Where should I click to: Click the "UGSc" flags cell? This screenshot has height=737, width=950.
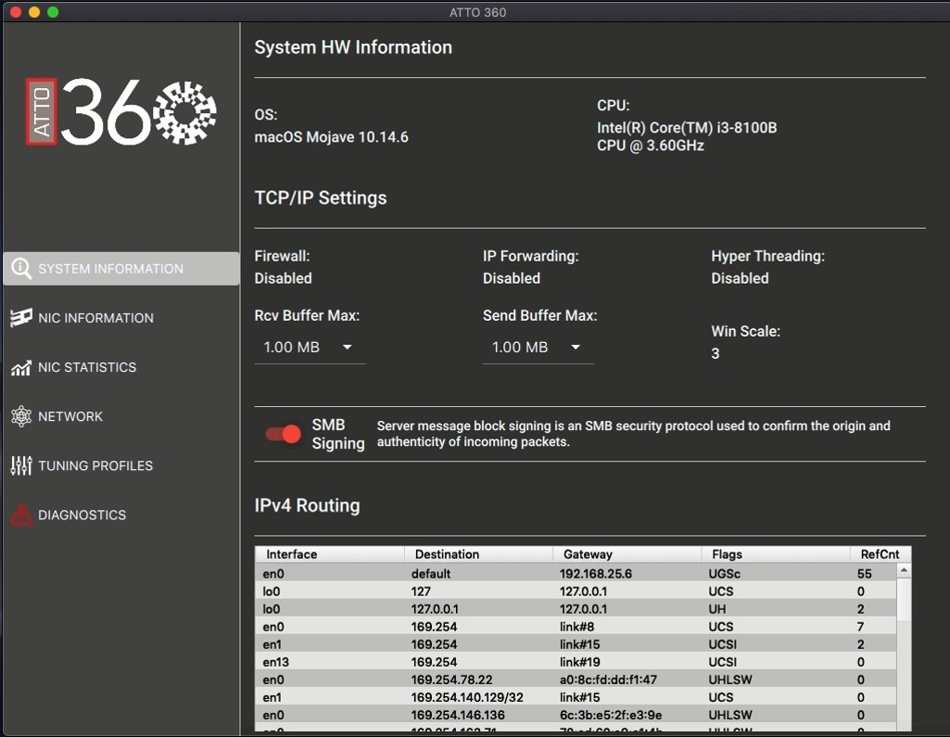(x=725, y=573)
